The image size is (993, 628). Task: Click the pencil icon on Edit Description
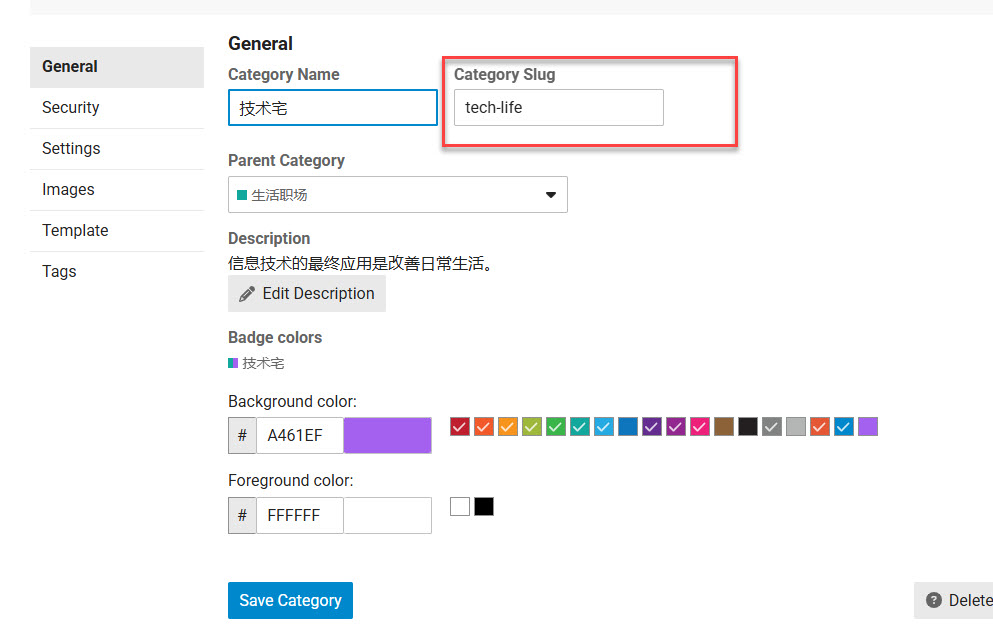[247, 294]
